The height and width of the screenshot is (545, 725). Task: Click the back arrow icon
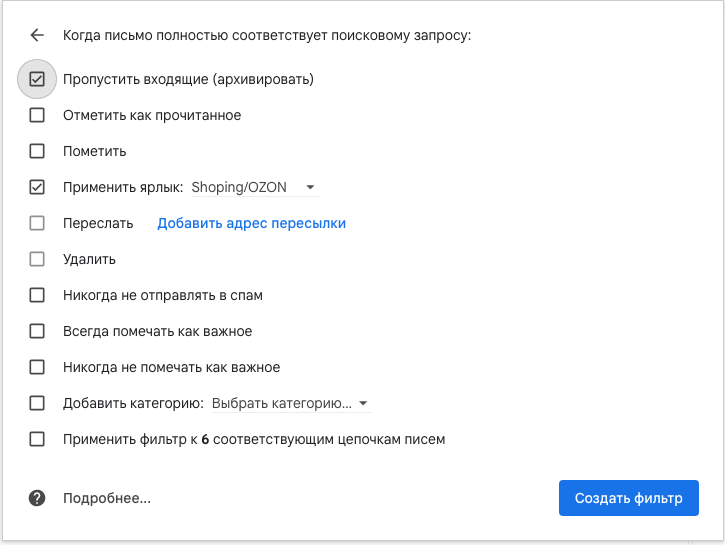click(x=37, y=35)
